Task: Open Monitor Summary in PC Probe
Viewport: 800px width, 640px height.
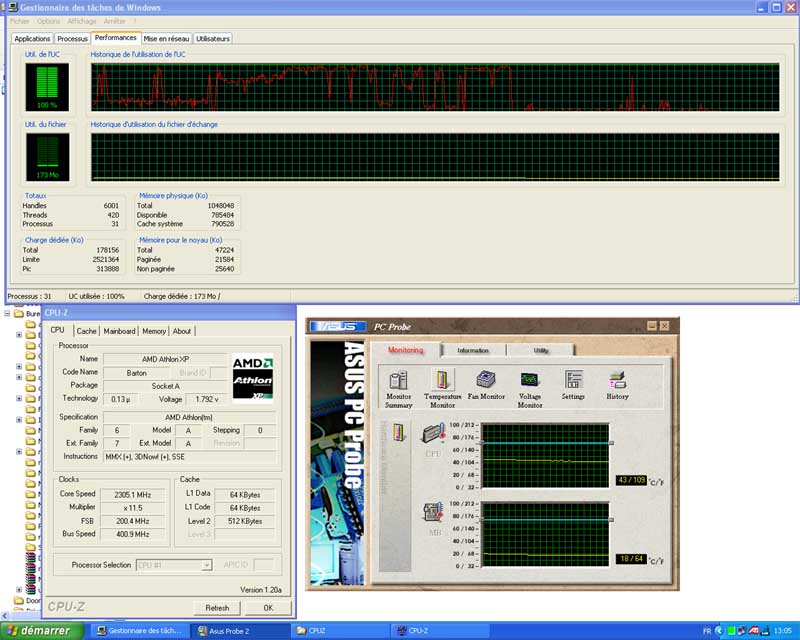Action: coord(398,389)
